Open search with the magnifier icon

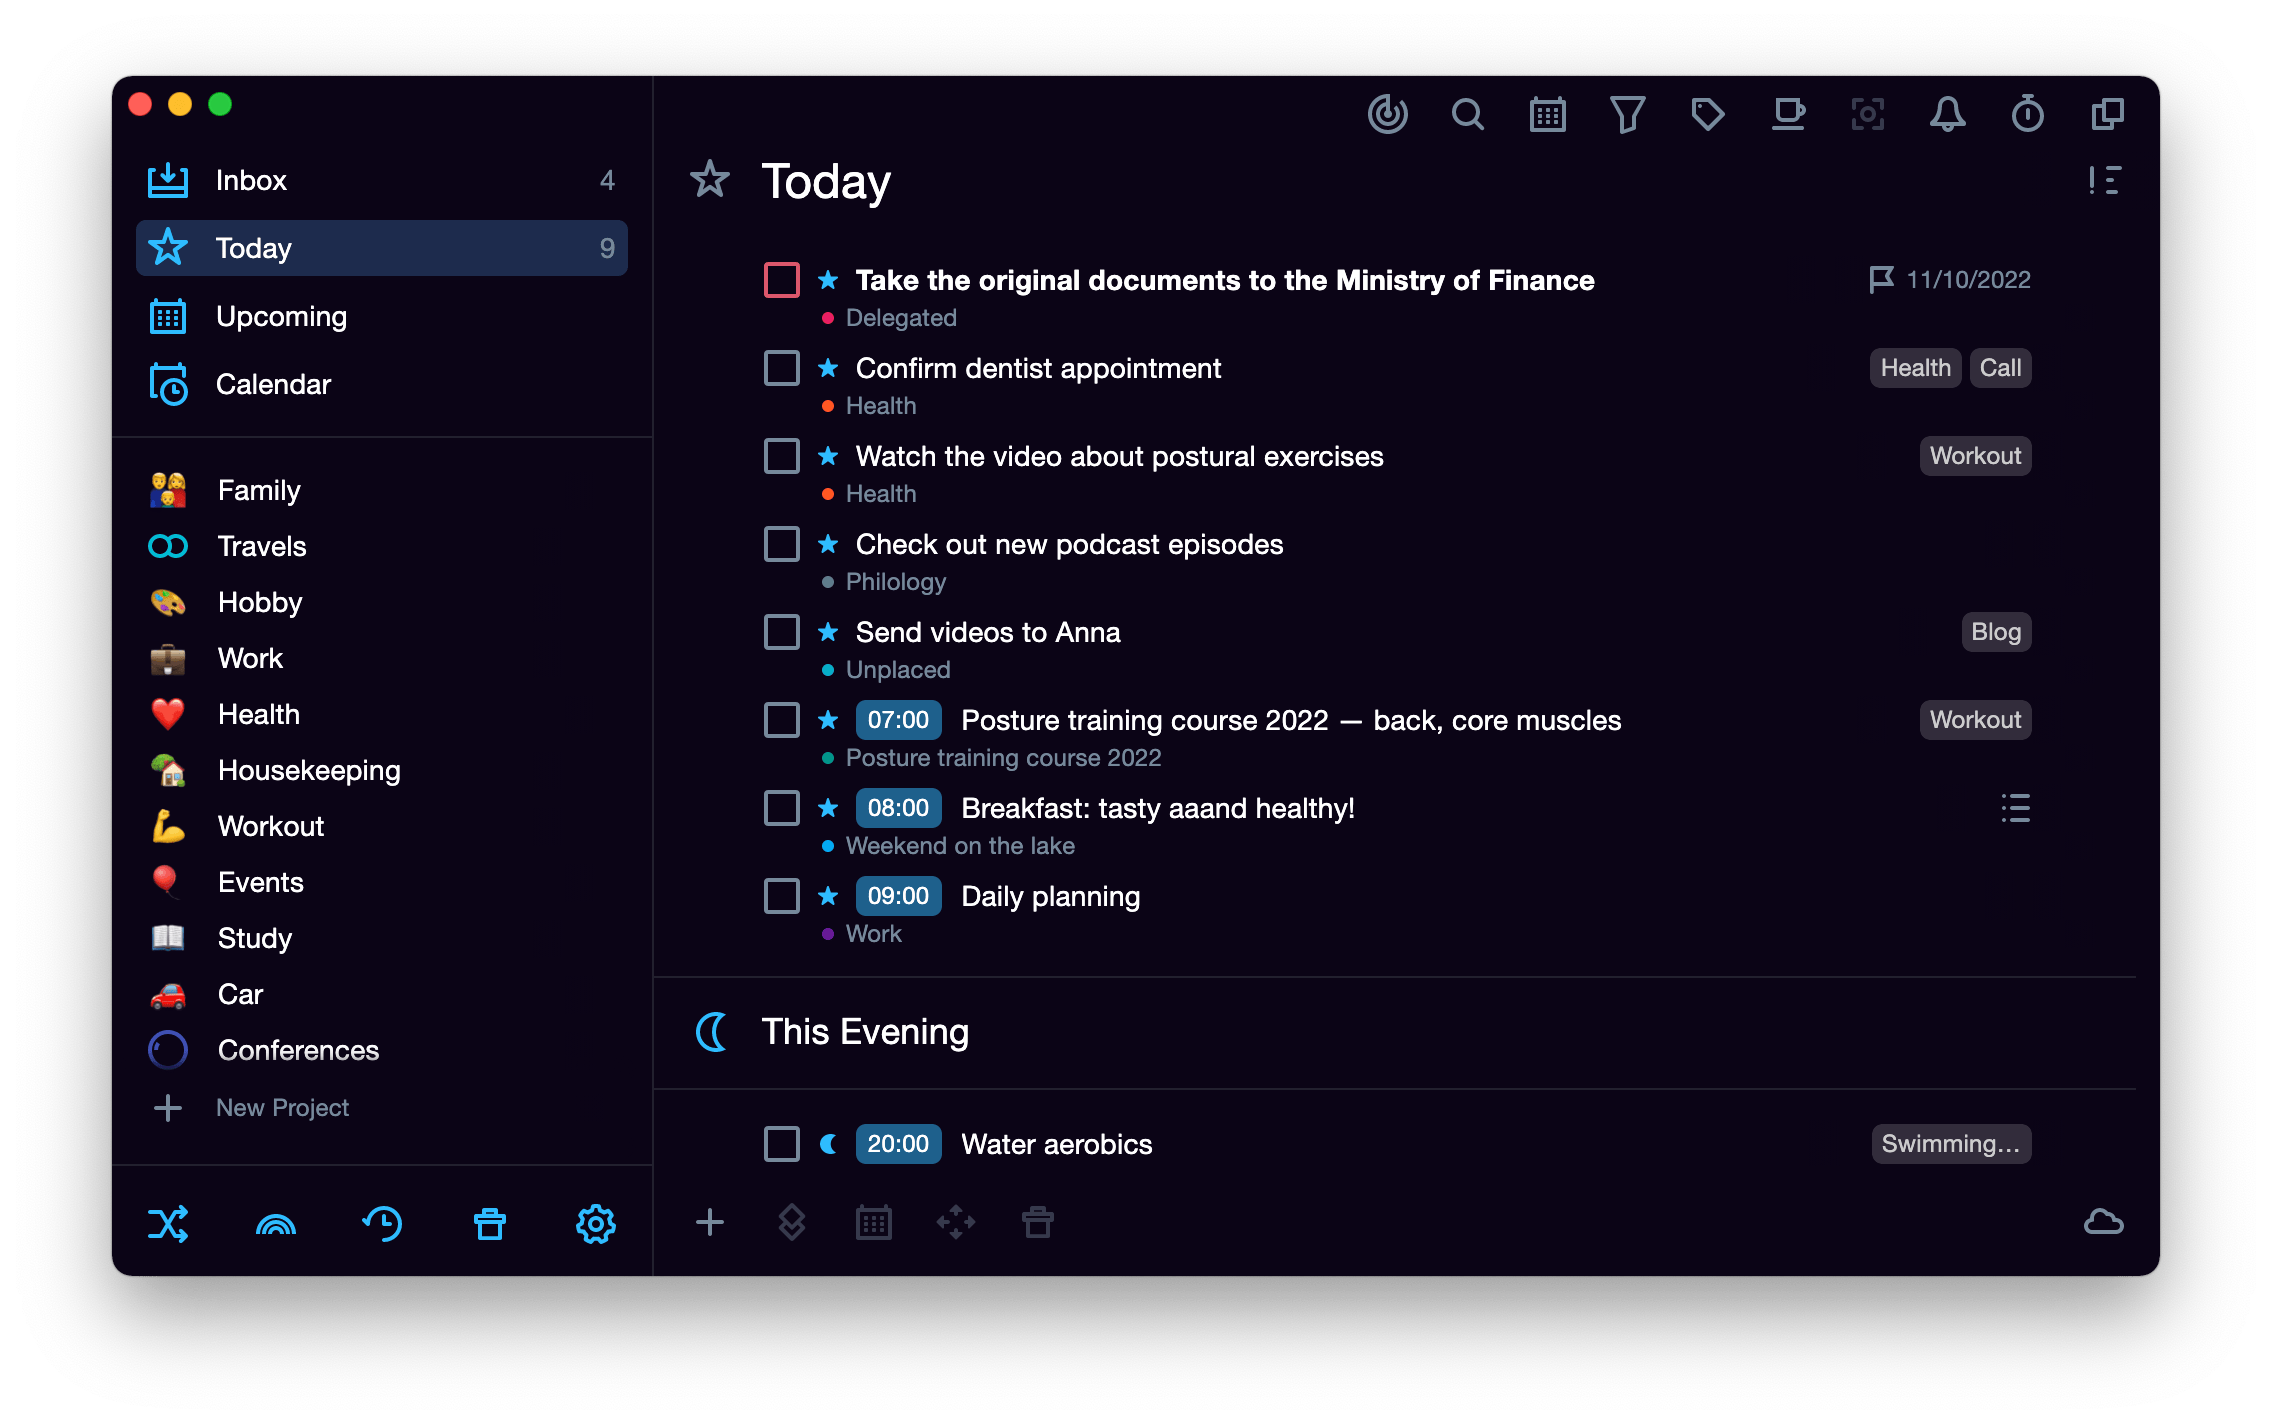tap(1467, 114)
